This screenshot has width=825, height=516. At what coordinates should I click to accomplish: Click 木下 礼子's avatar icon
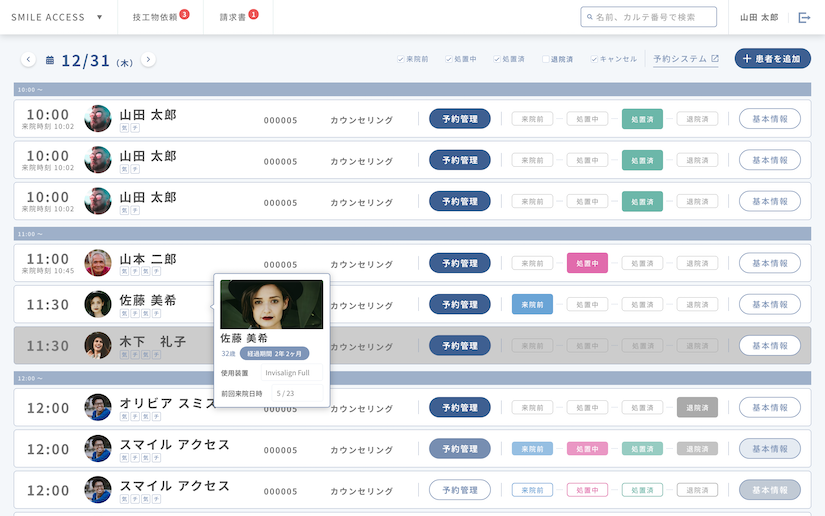pos(98,345)
